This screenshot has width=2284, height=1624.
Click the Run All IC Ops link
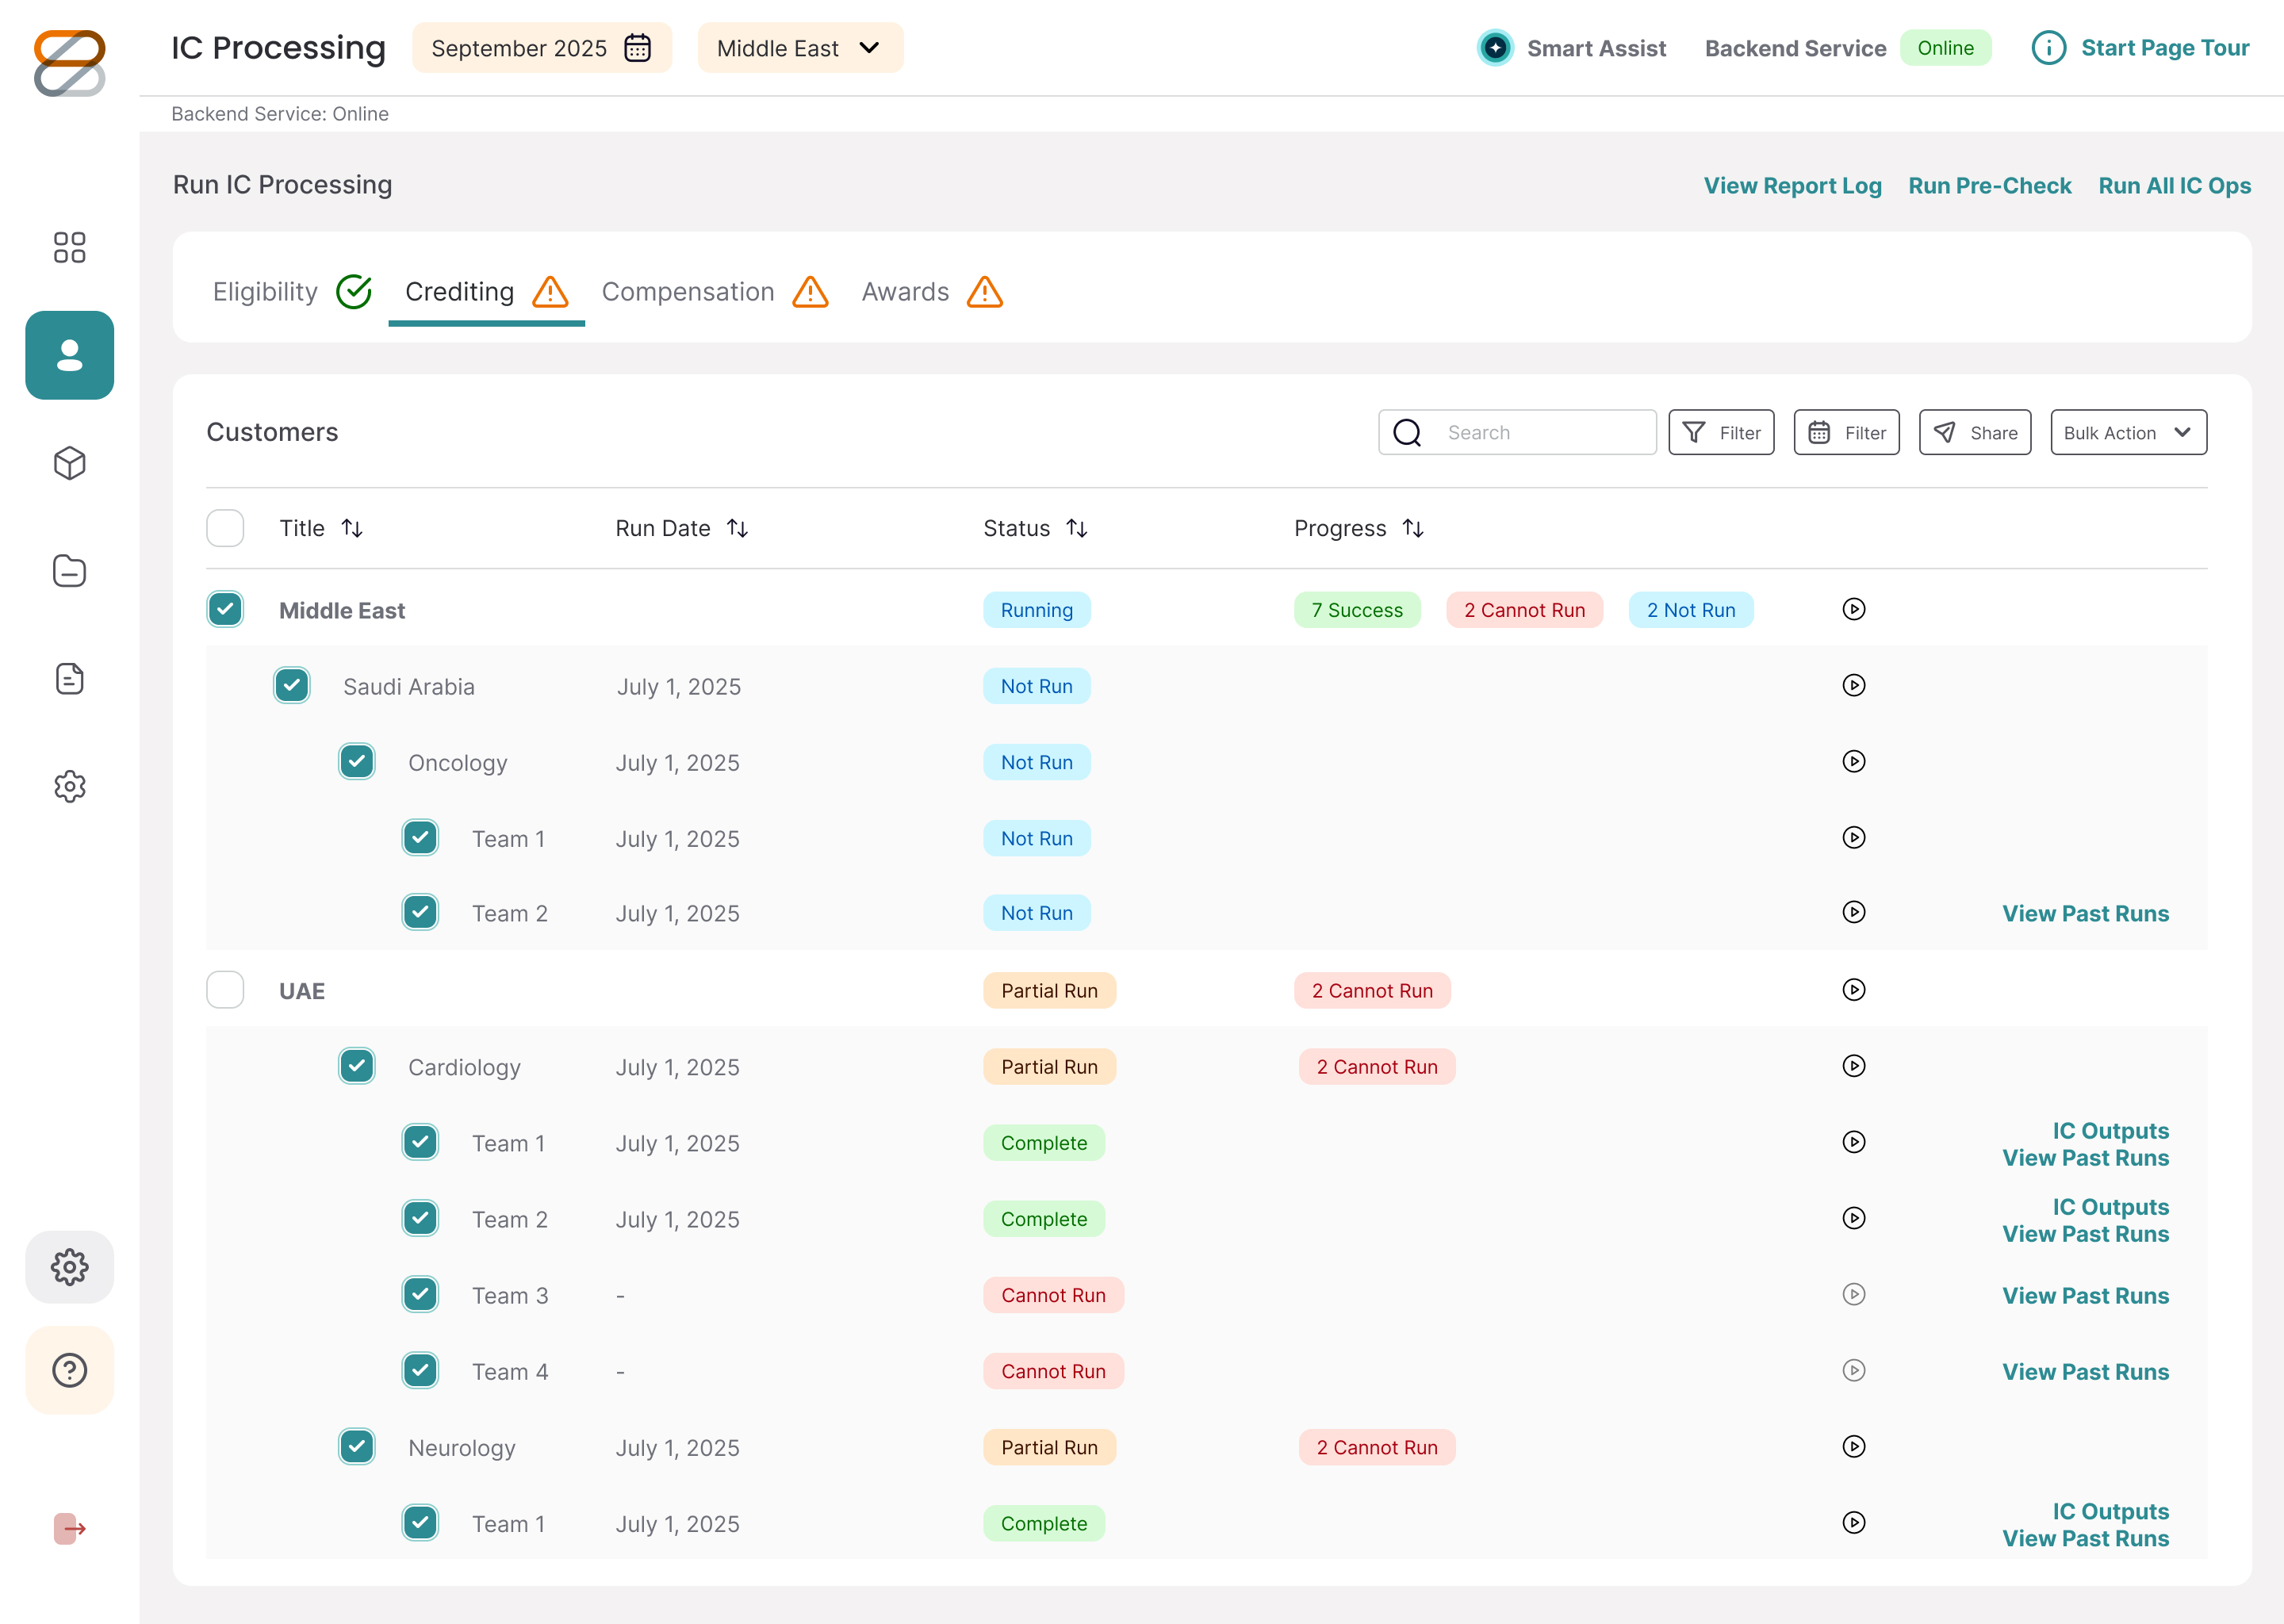pyautogui.click(x=2174, y=186)
